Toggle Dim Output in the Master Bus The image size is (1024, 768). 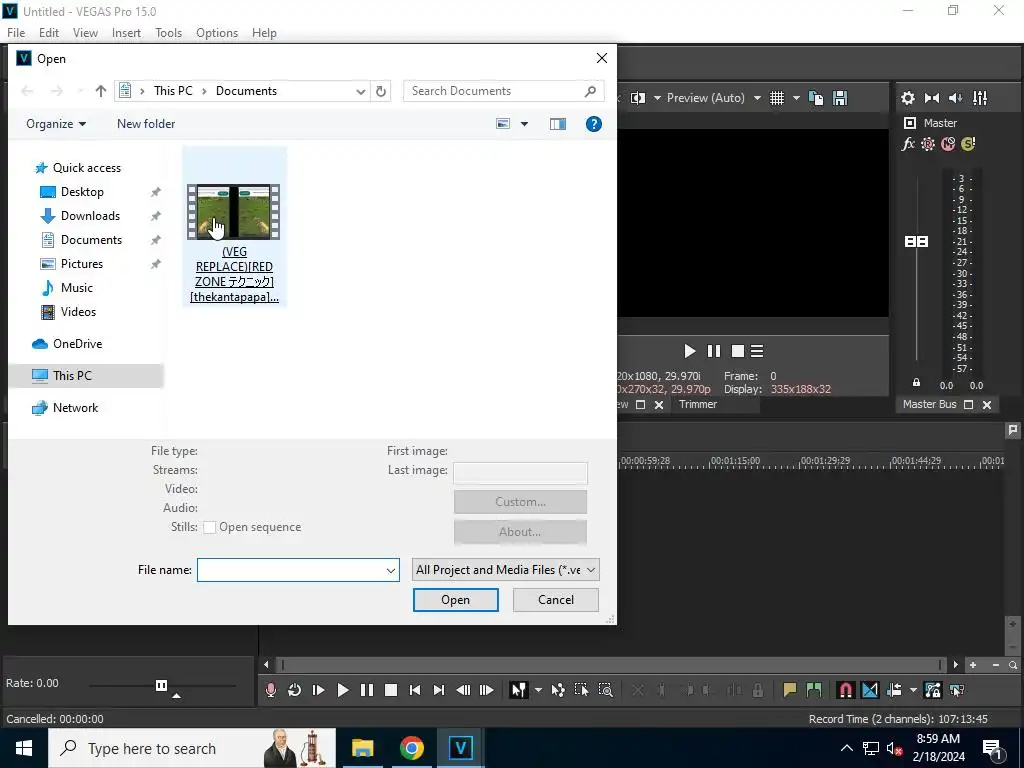pos(955,98)
